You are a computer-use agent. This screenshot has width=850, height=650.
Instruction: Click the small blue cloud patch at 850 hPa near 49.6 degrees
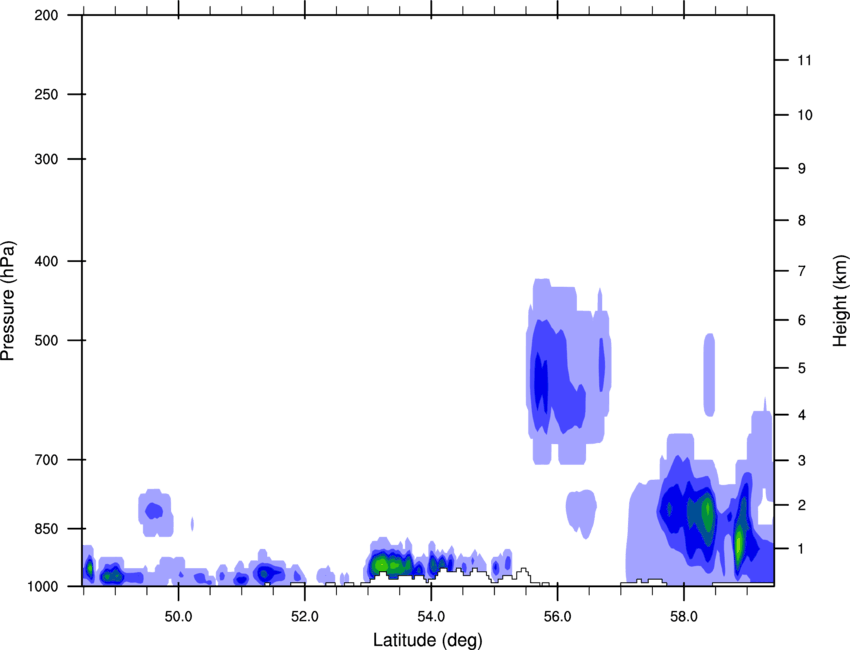156,512
